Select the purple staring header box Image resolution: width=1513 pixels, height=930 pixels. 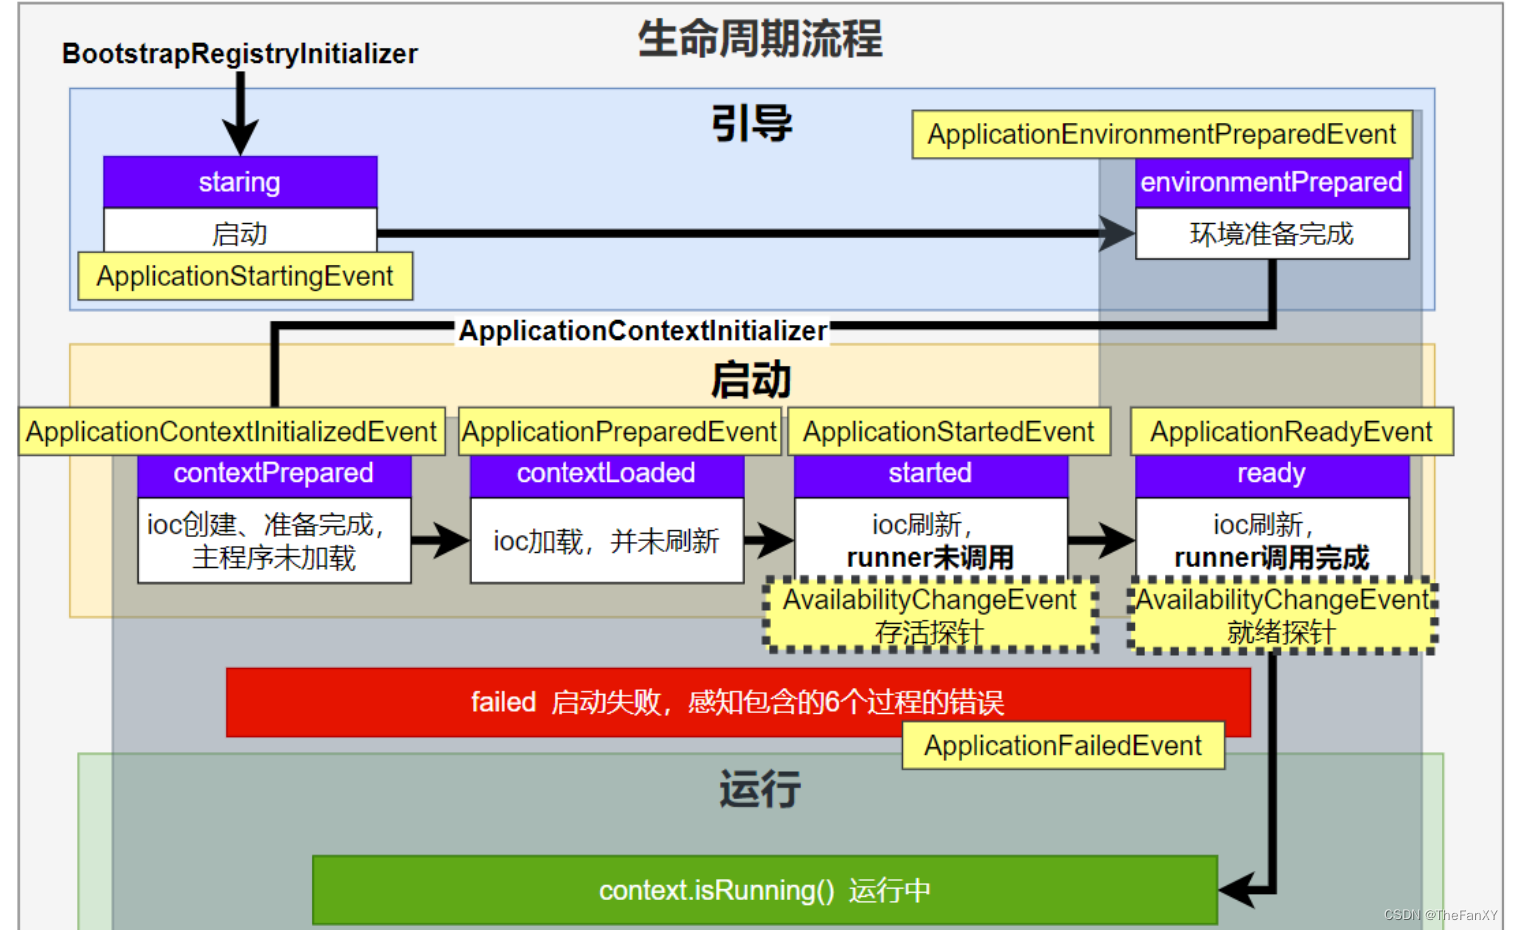tap(240, 182)
